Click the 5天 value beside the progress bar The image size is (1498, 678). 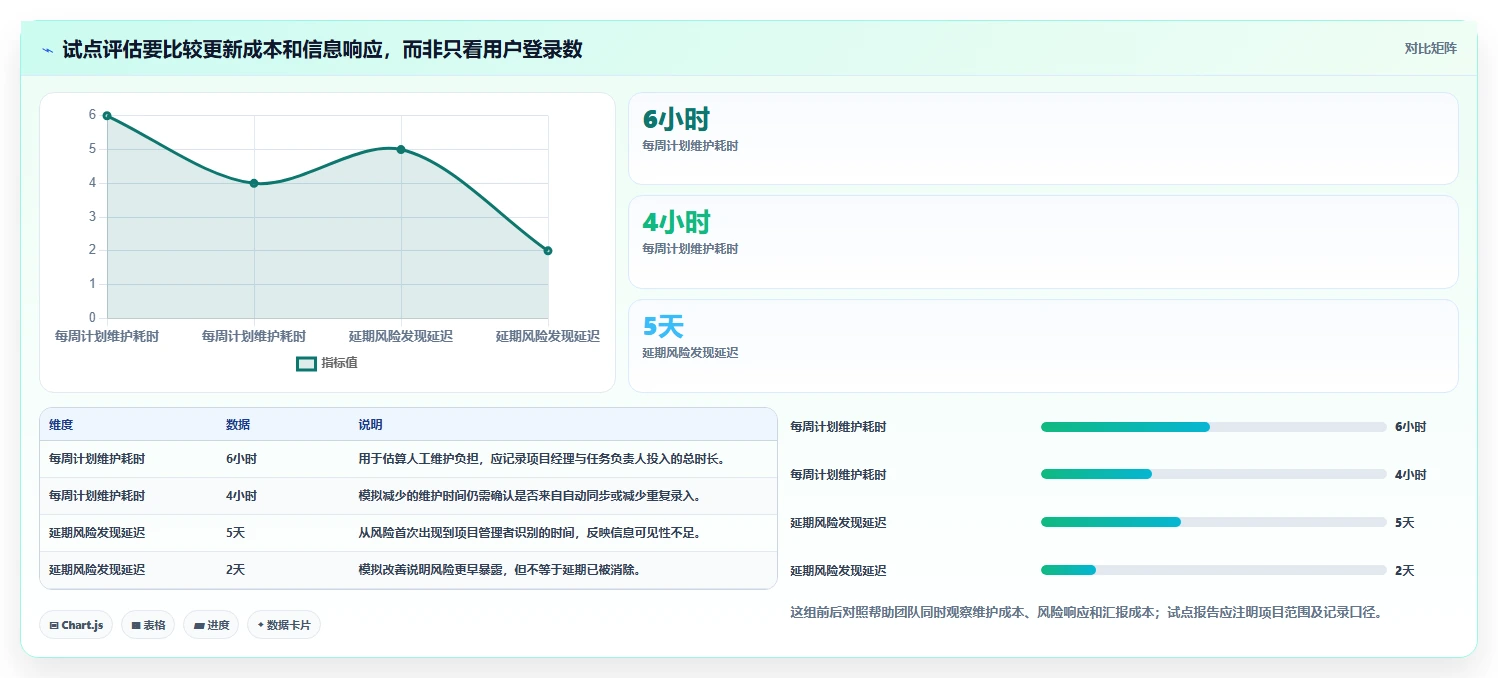pos(1405,523)
